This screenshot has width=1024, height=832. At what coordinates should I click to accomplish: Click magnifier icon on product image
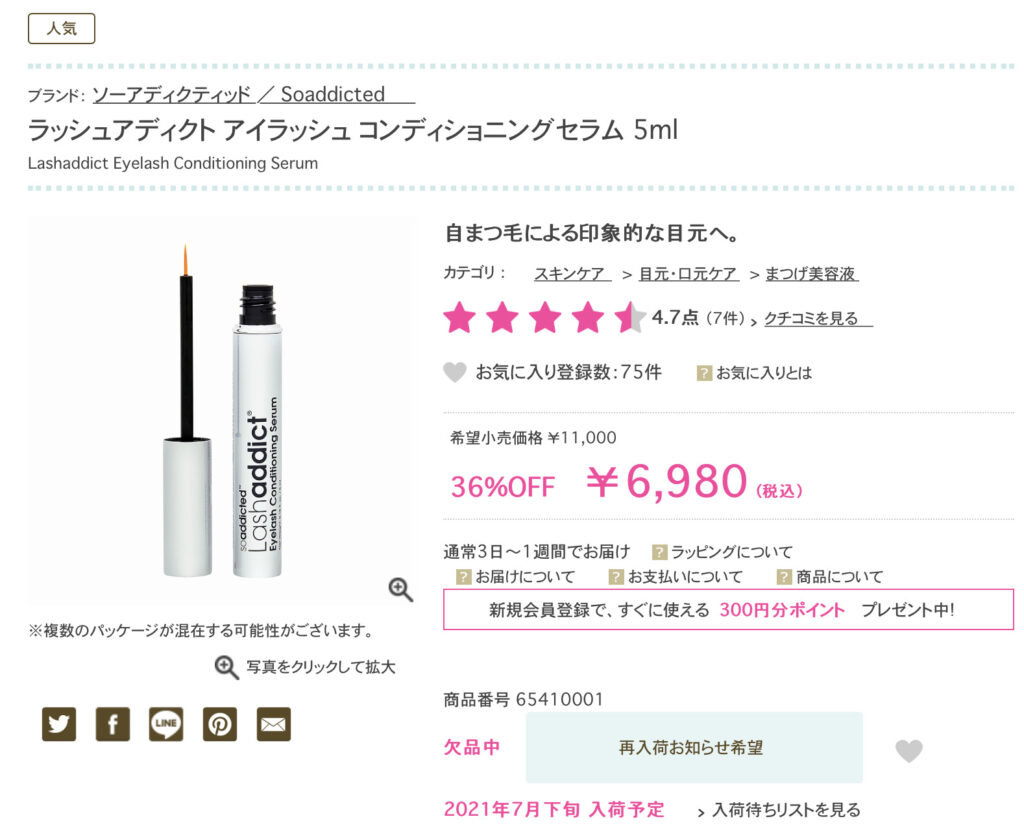400,590
